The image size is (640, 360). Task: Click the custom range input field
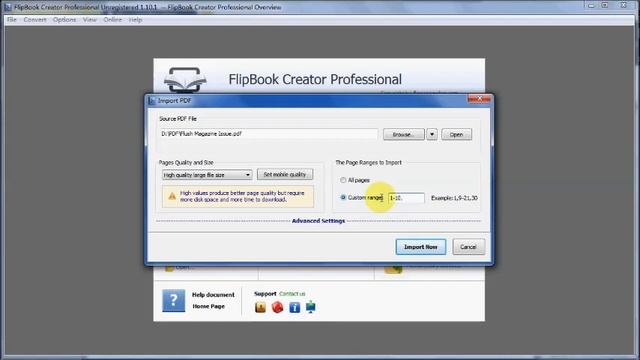tap(406, 198)
